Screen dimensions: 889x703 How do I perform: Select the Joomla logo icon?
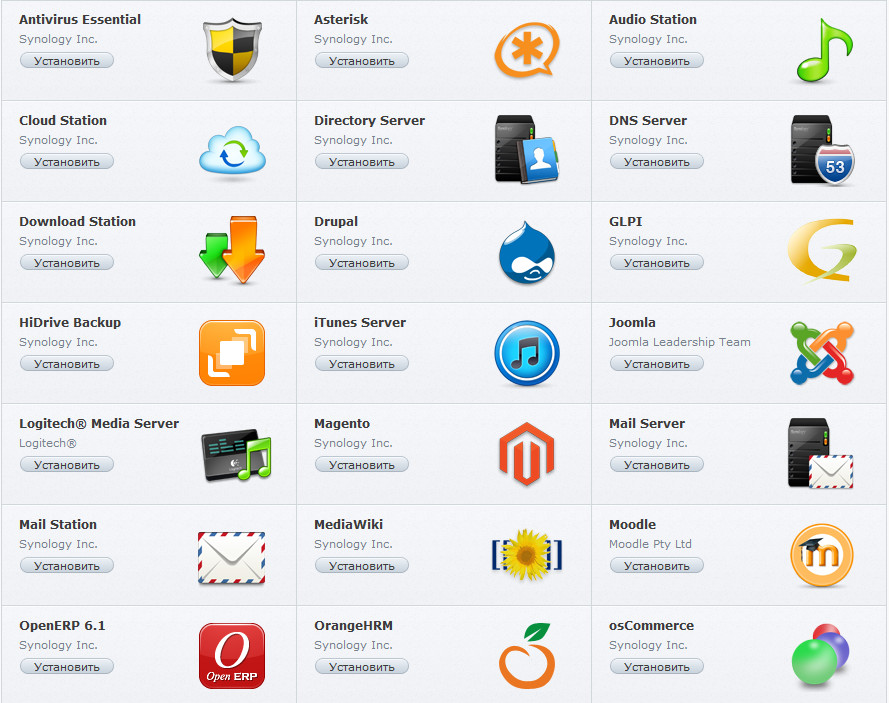tap(822, 353)
